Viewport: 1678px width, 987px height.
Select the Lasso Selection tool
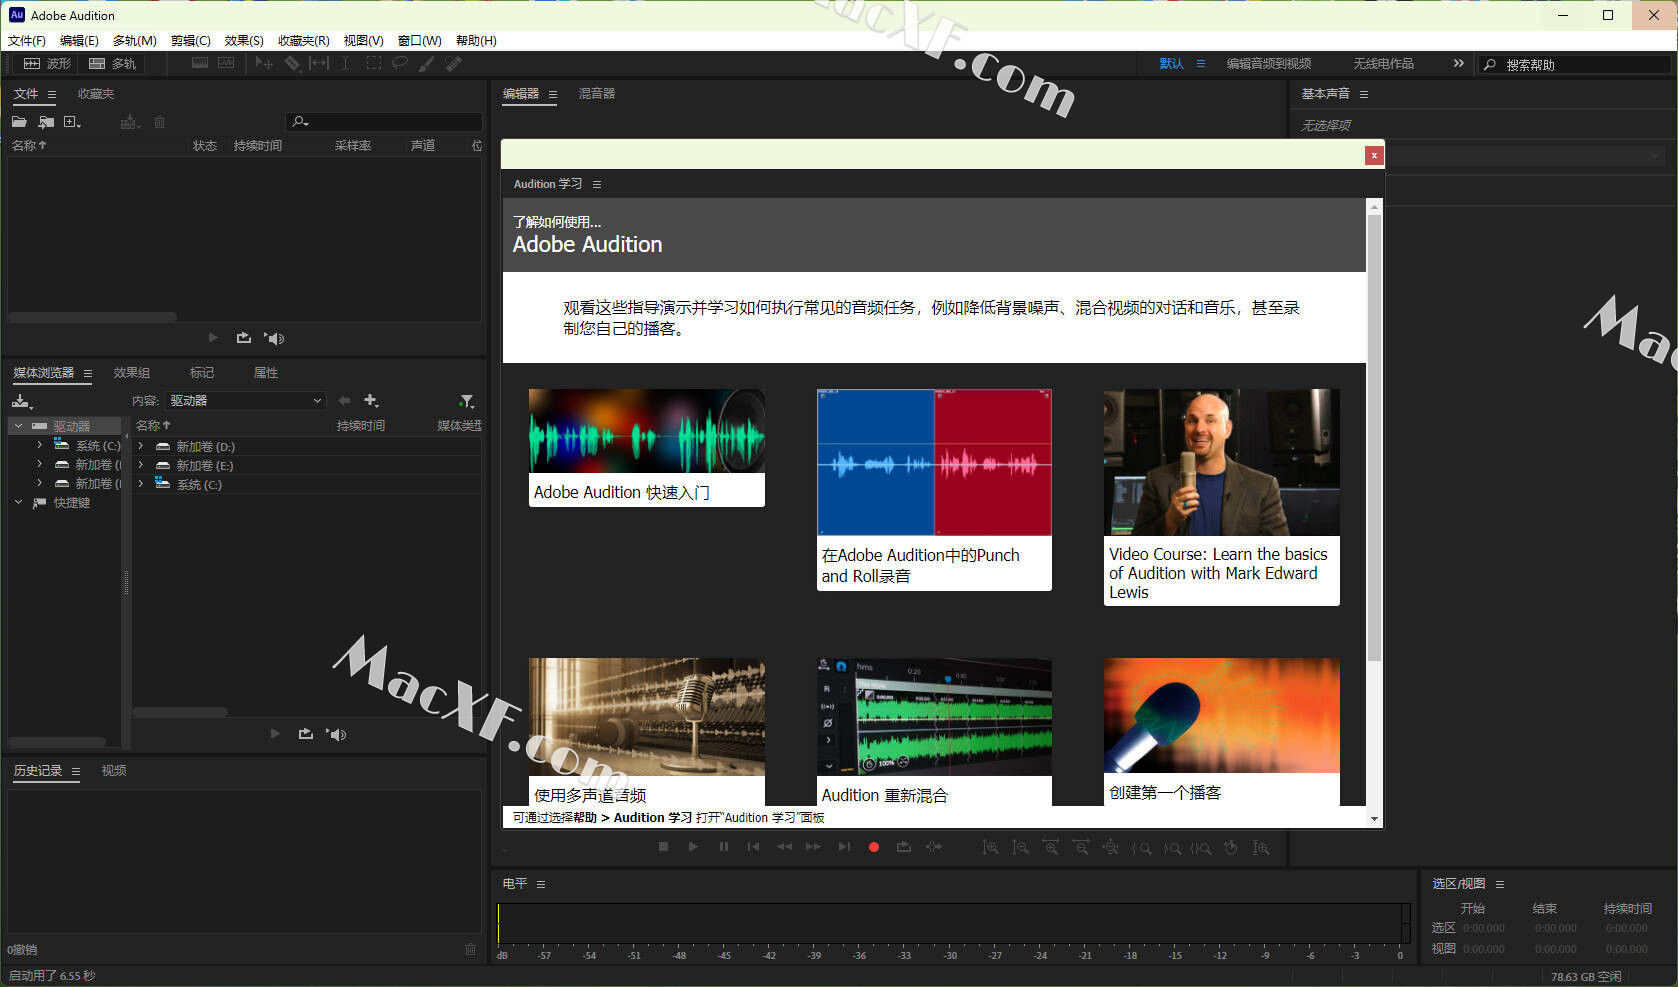[400, 63]
